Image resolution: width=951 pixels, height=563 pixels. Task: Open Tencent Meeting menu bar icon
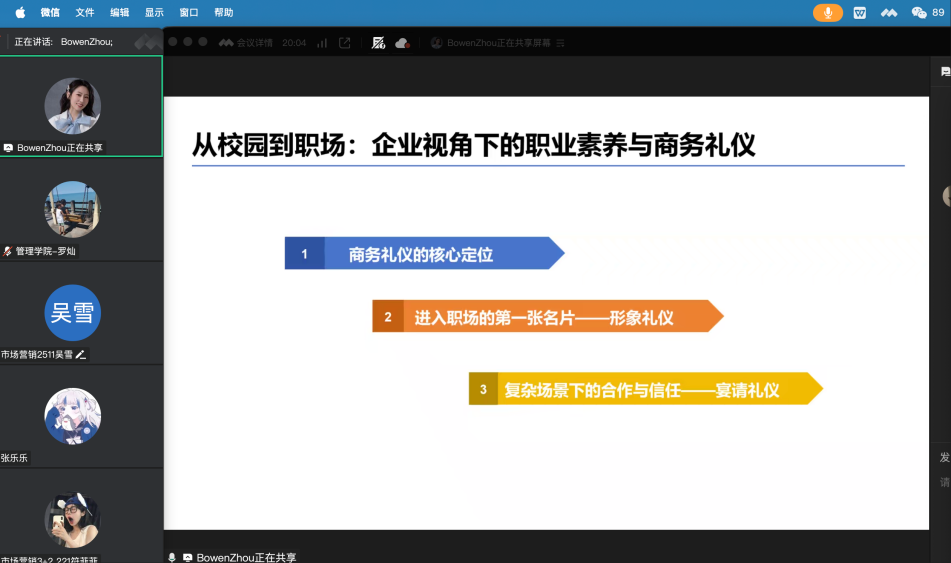point(889,12)
